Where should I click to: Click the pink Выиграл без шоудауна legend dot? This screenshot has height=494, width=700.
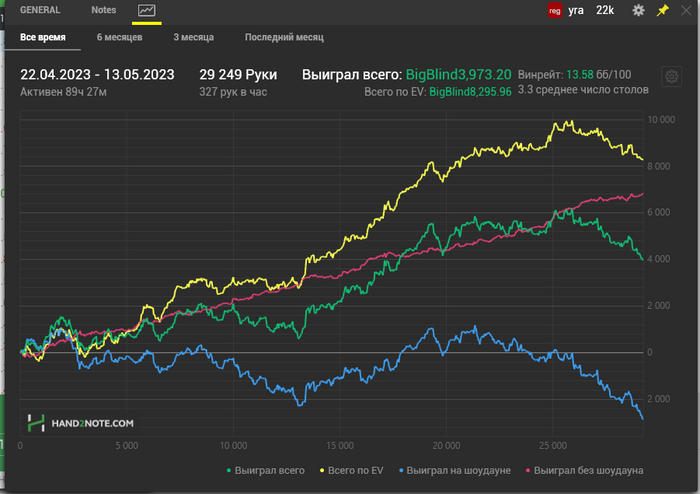click(529, 471)
